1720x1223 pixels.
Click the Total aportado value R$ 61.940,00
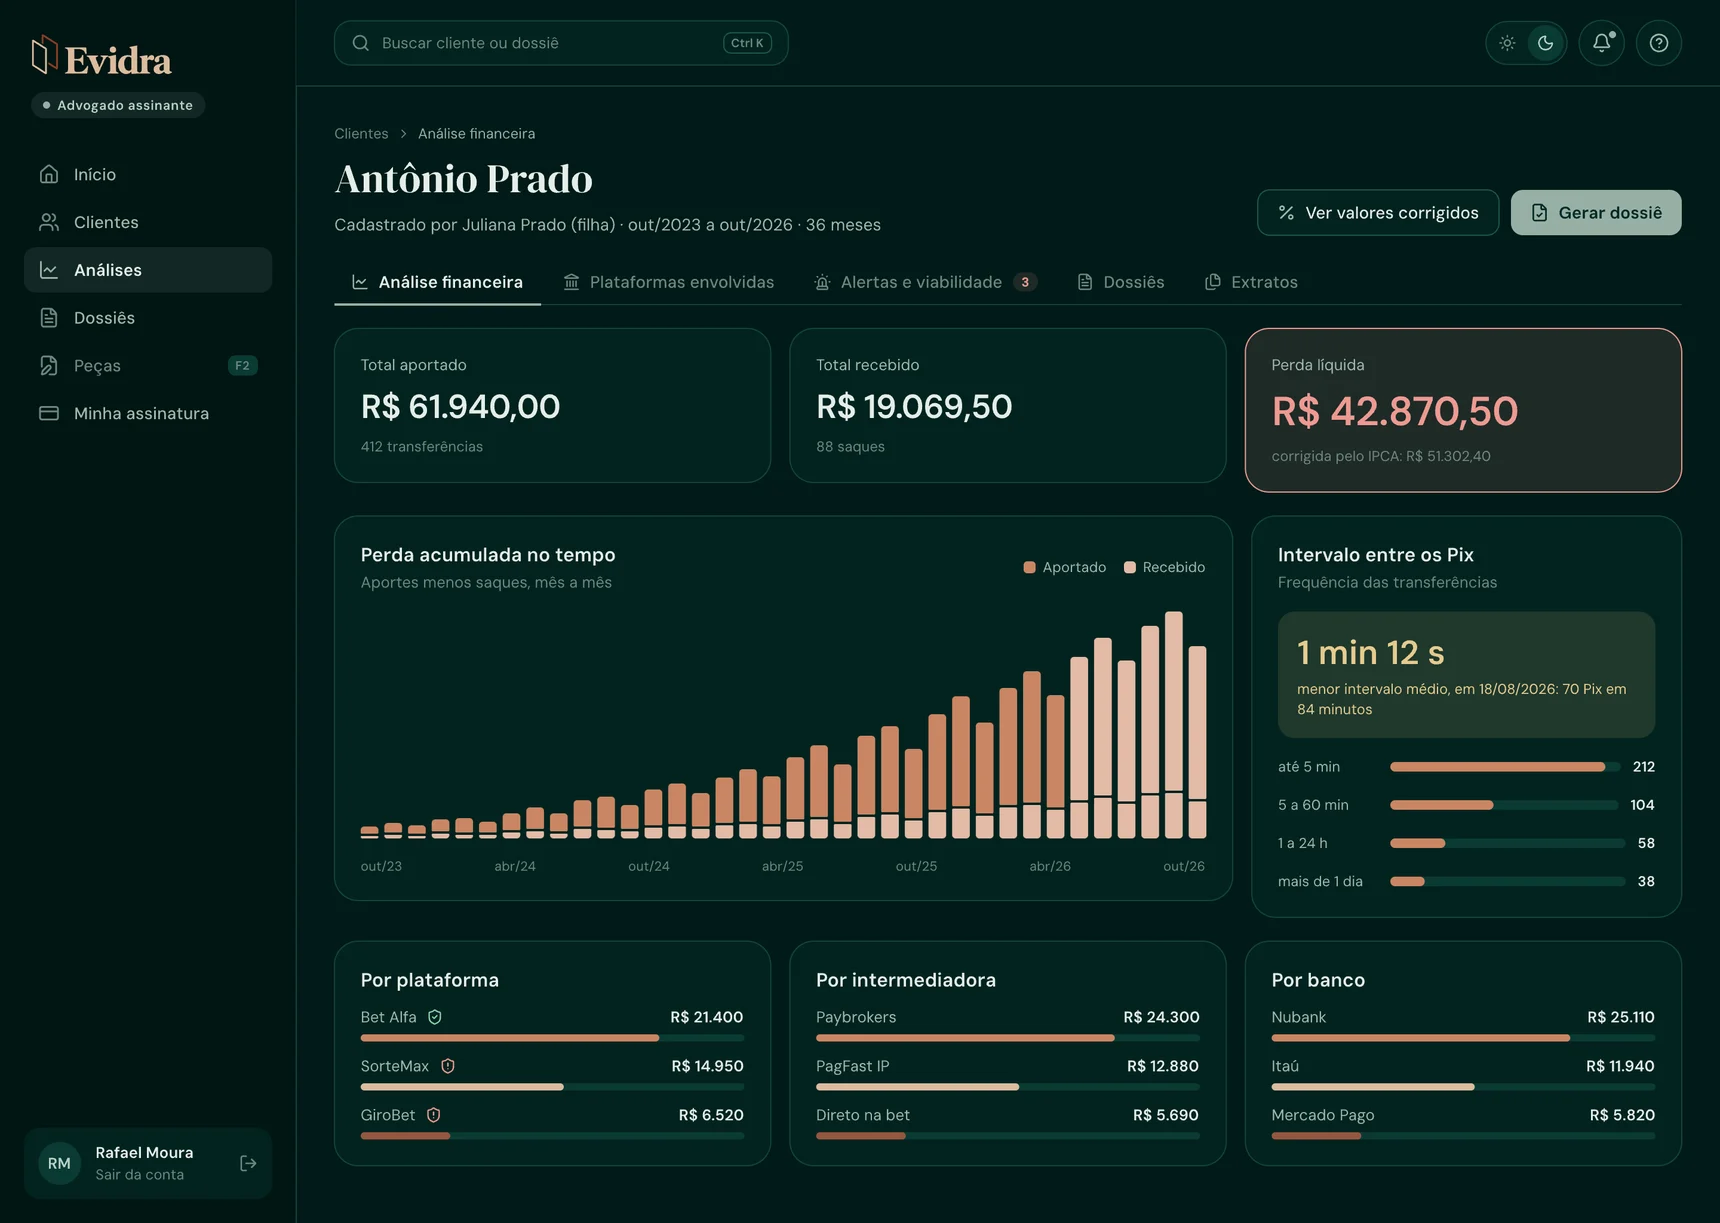pyautogui.click(x=460, y=407)
